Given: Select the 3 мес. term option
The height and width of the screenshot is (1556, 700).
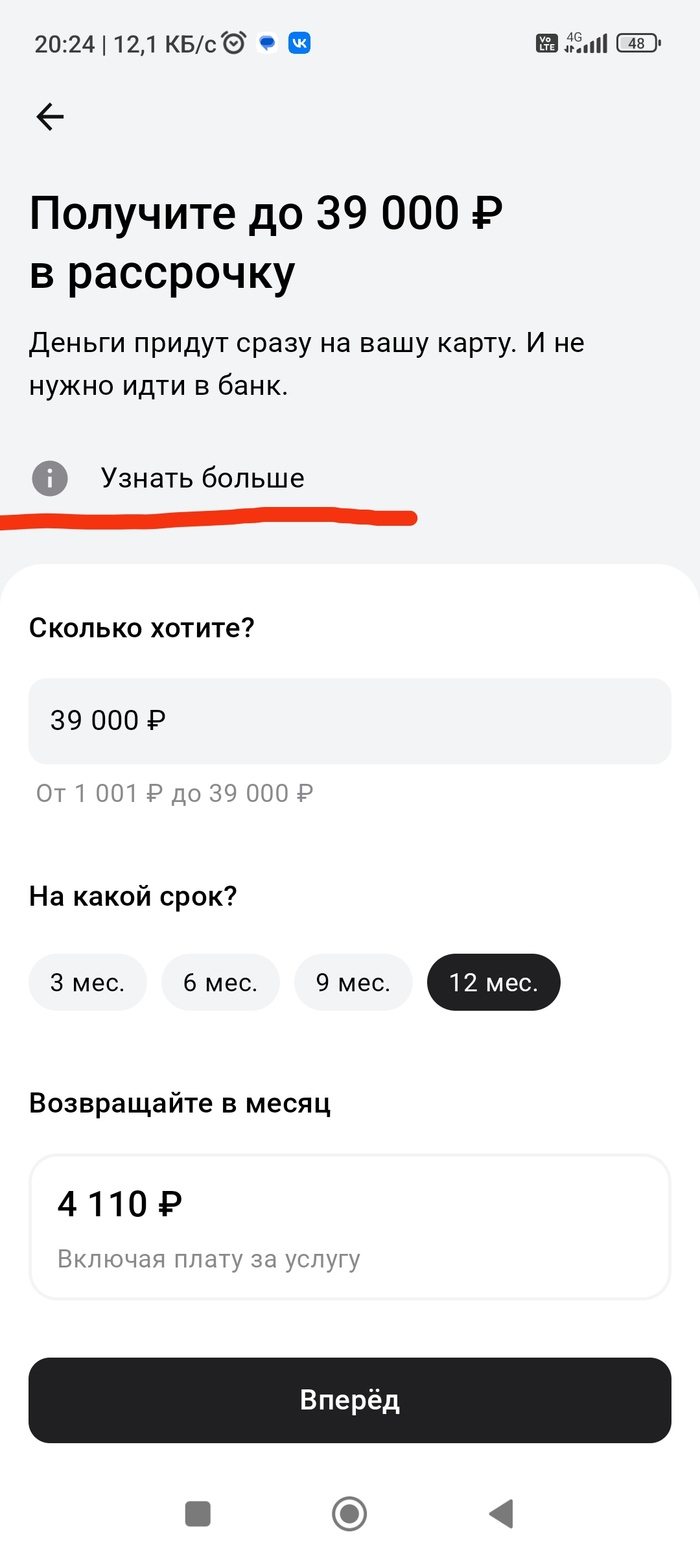Looking at the screenshot, I should tap(87, 982).
